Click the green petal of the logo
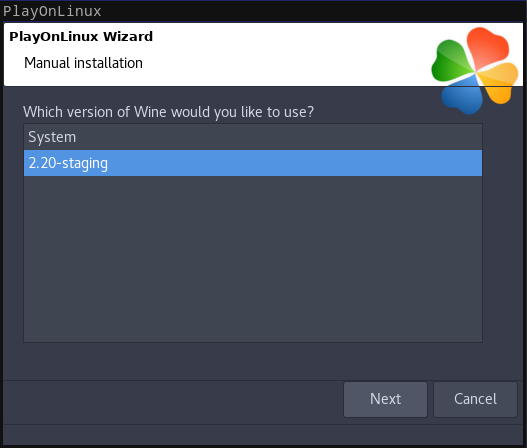 [452, 61]
